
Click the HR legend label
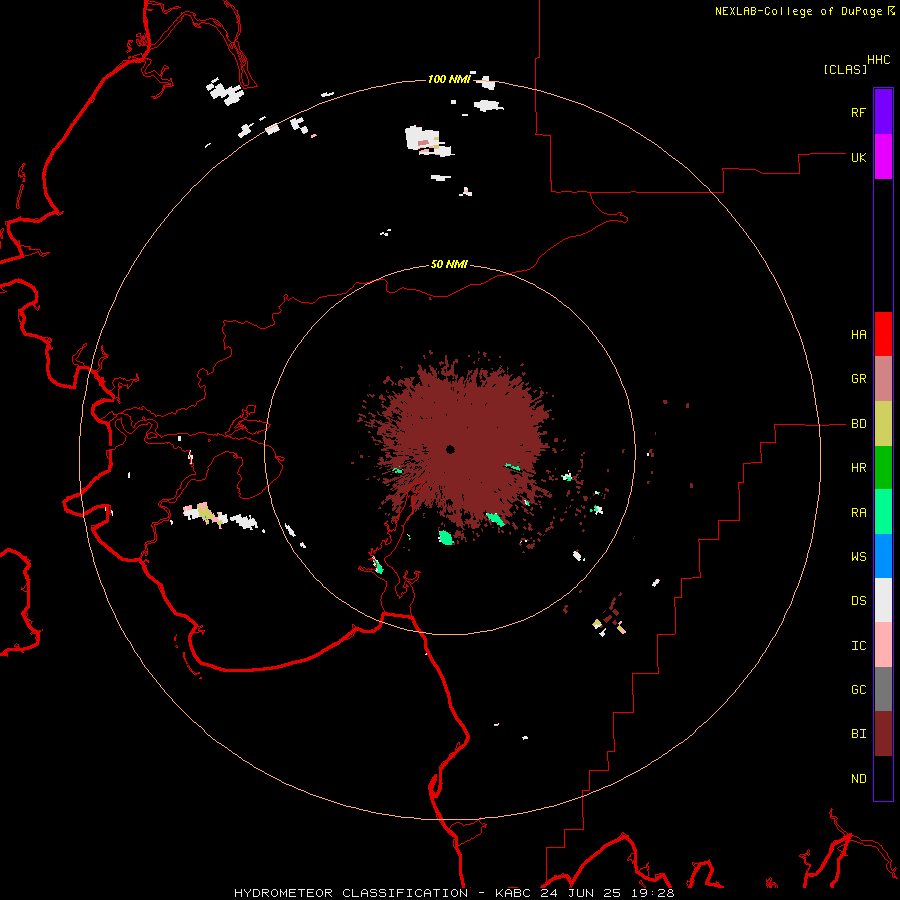(x=858, y=468)
